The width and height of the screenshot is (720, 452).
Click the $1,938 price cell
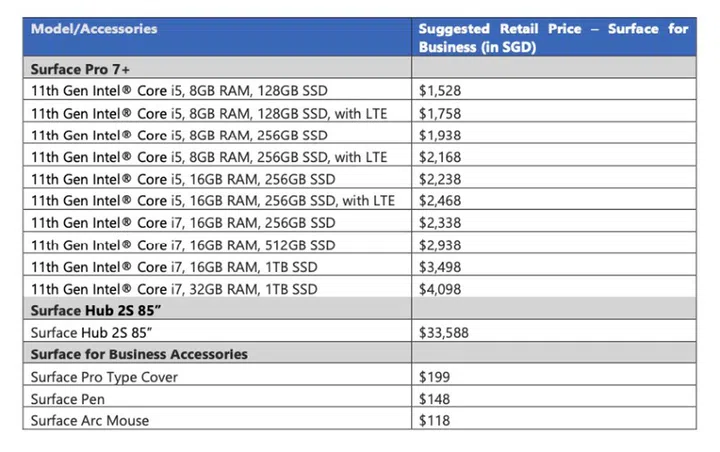(441, 135)
